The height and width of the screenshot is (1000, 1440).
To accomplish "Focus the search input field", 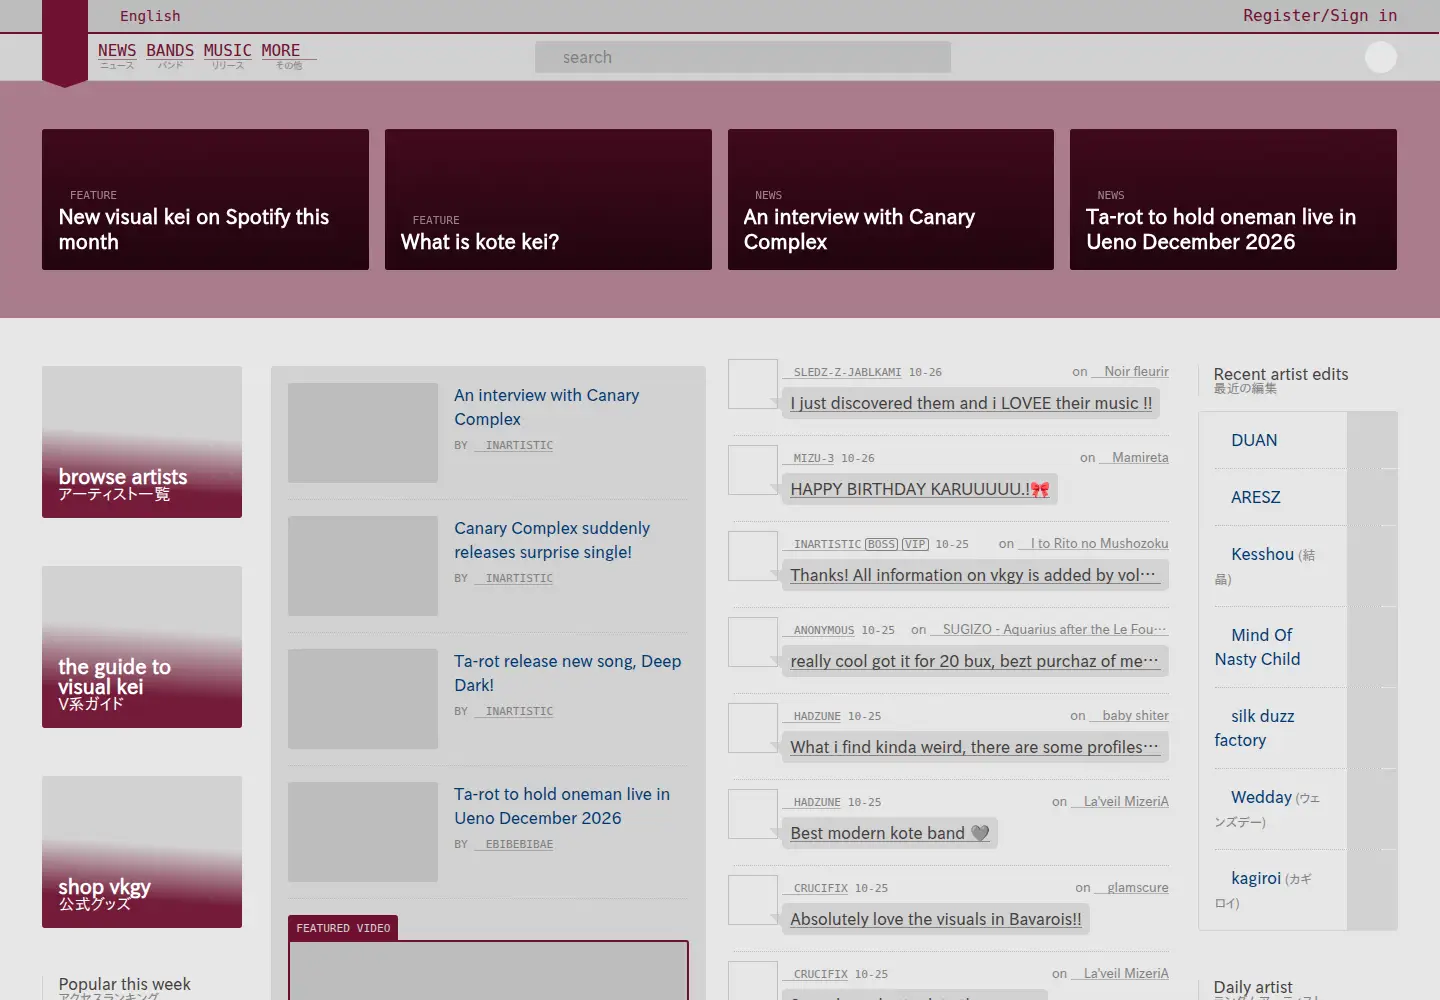I will (x=743, y=57).
